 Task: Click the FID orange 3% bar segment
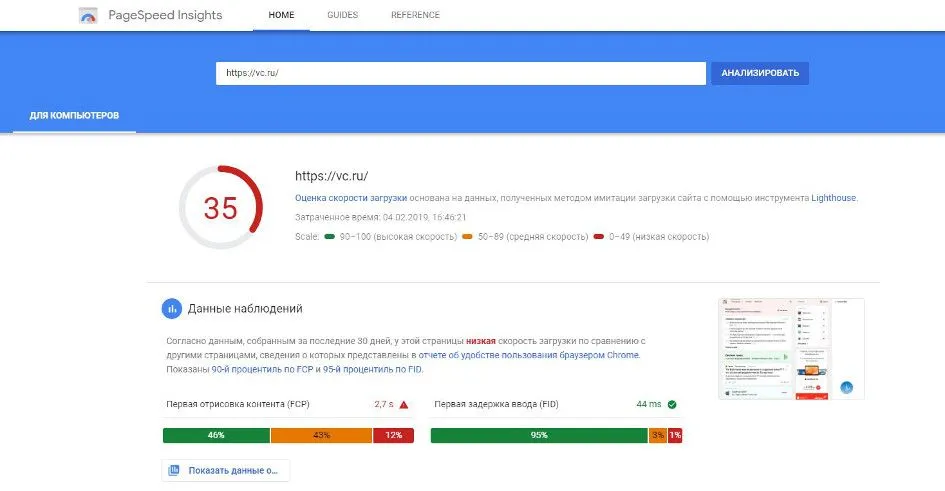658,435
